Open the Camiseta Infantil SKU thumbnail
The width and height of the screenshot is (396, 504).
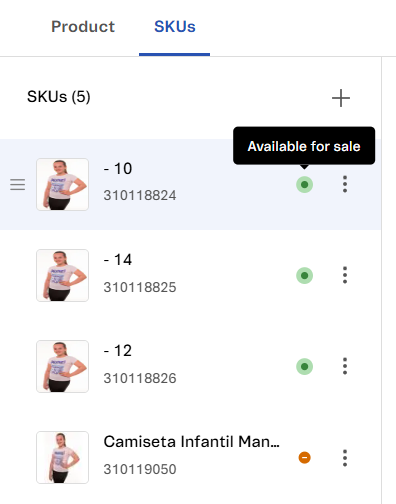[62, 457]
